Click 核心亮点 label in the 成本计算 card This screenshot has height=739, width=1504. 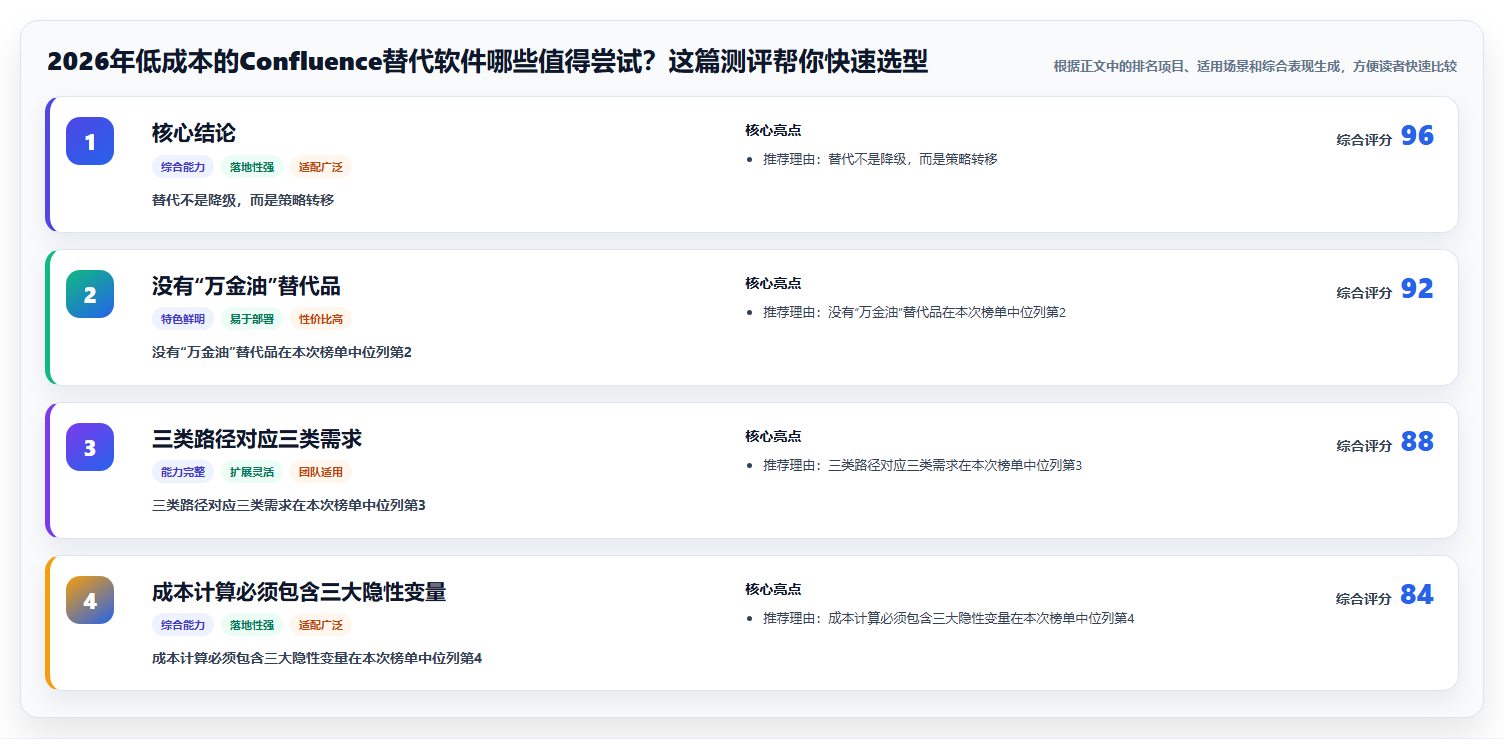(x=773, y=589)
